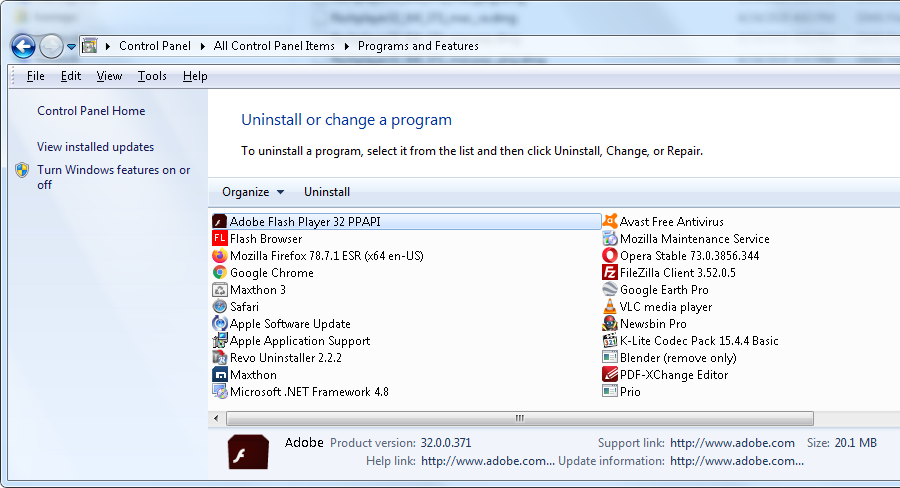Click the horizontal scrollbar thumb
Viewport: 900px width, 488px height.
(x=520, y=418)
